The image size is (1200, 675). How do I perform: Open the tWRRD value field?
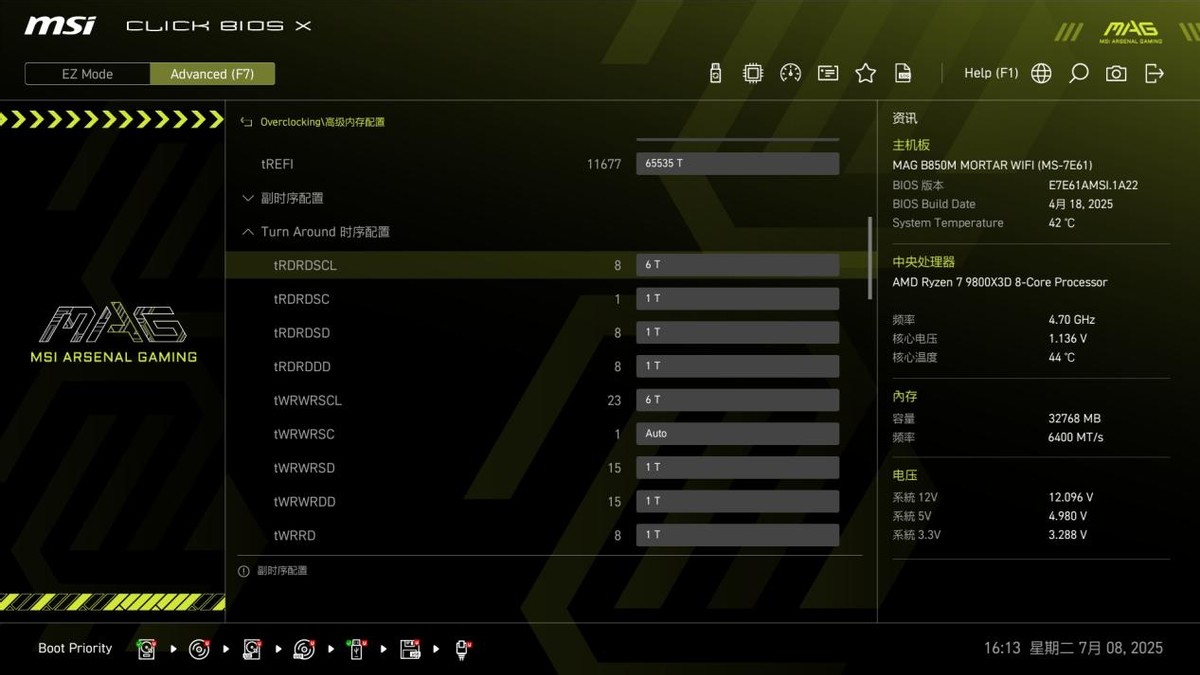(x=737, y=535)
